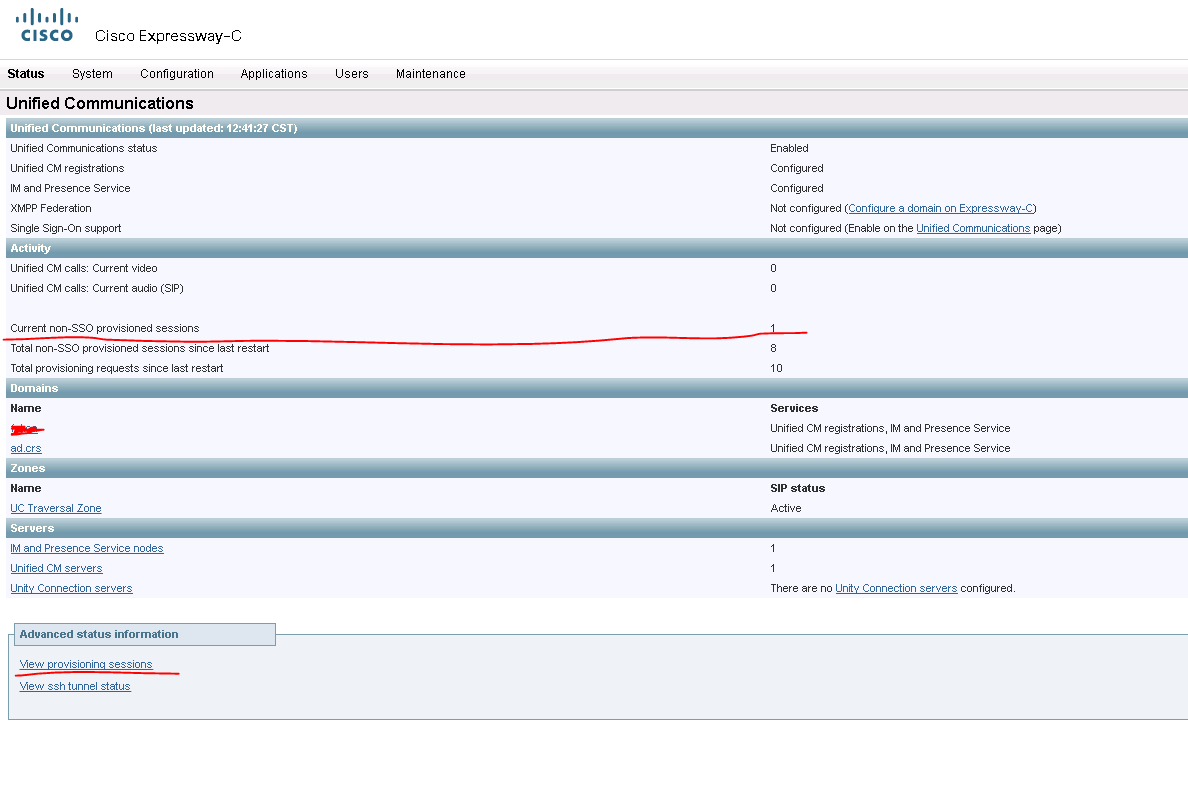Image resolution: width=1188 pixels, height=808 pixels.
Task: Click Unity Connection servers link in 'There are no' message
Action: point(896,588)
